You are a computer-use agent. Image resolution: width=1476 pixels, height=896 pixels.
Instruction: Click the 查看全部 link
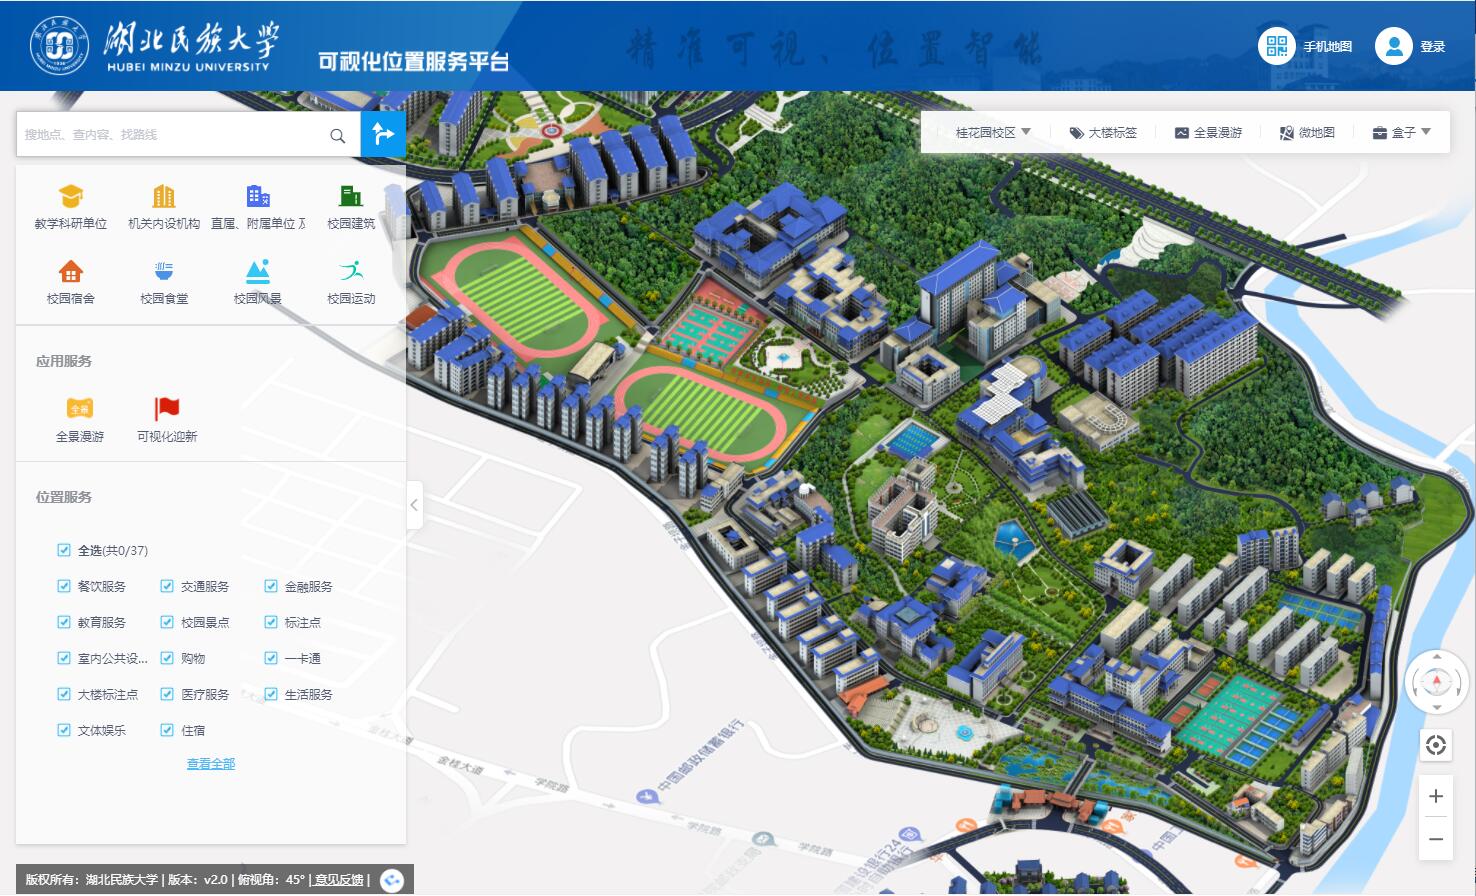pos(211,764)
